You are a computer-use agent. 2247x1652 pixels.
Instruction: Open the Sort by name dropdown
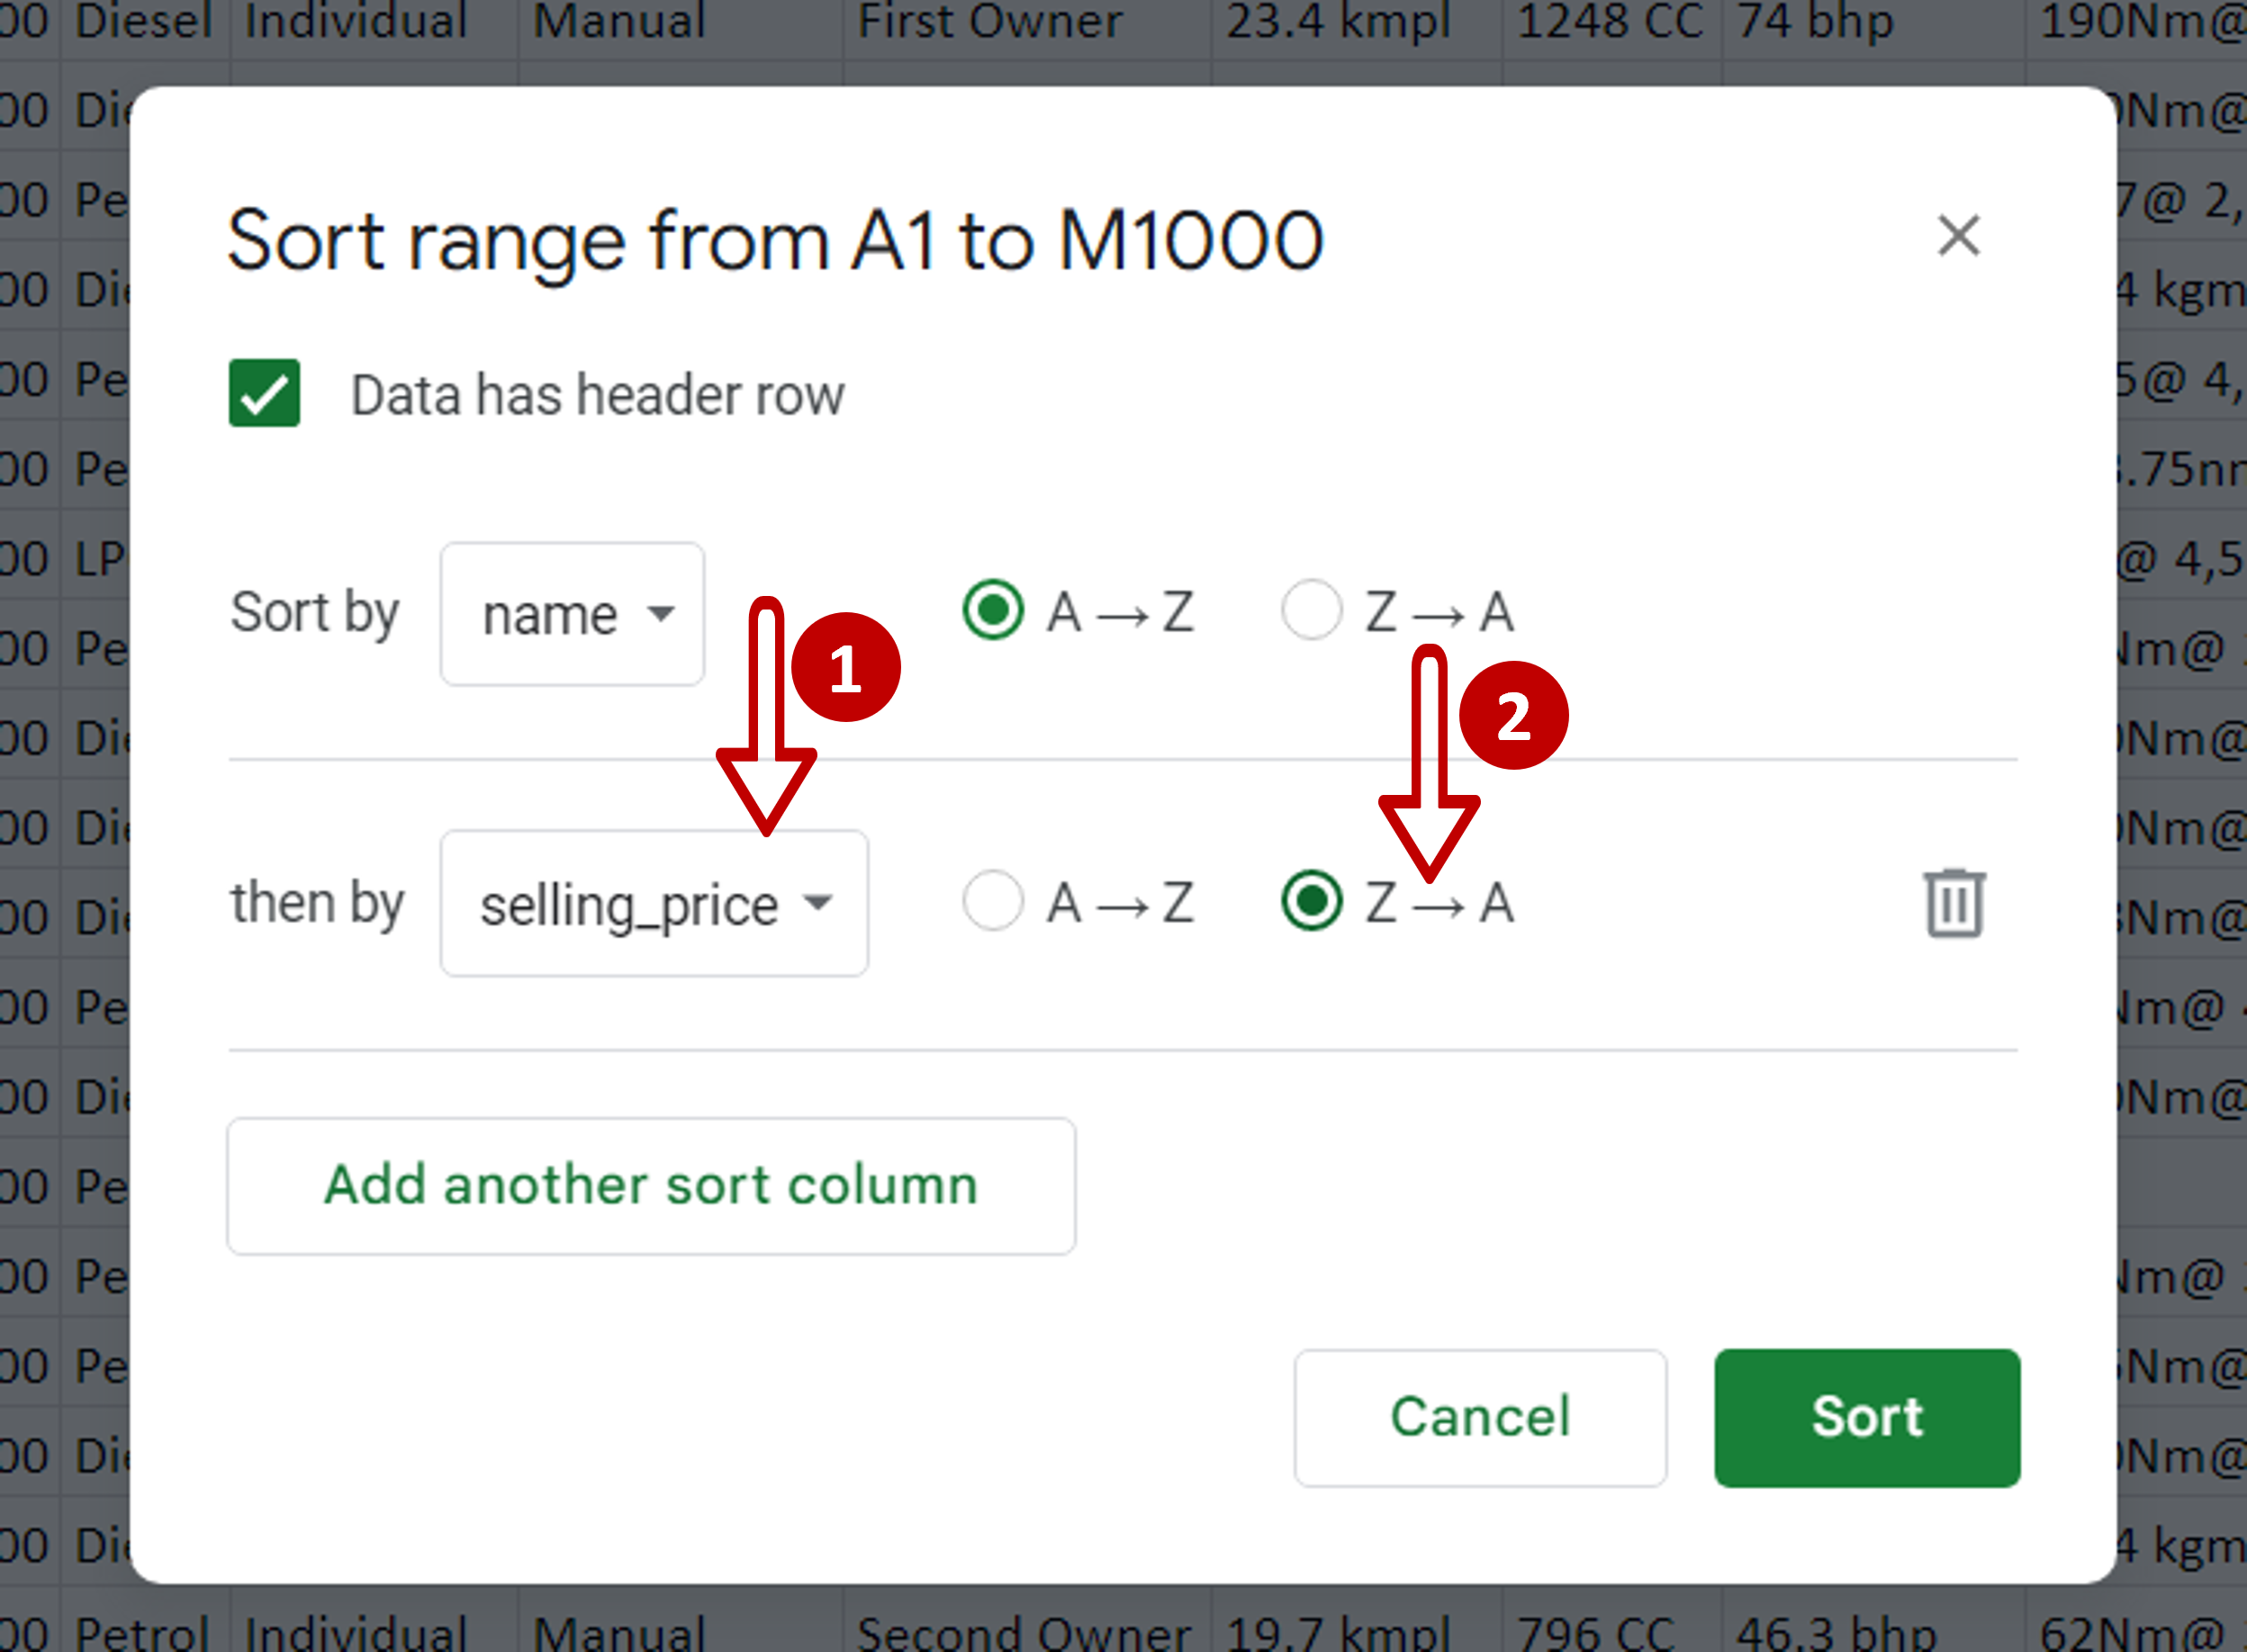[x=572, y=614]
